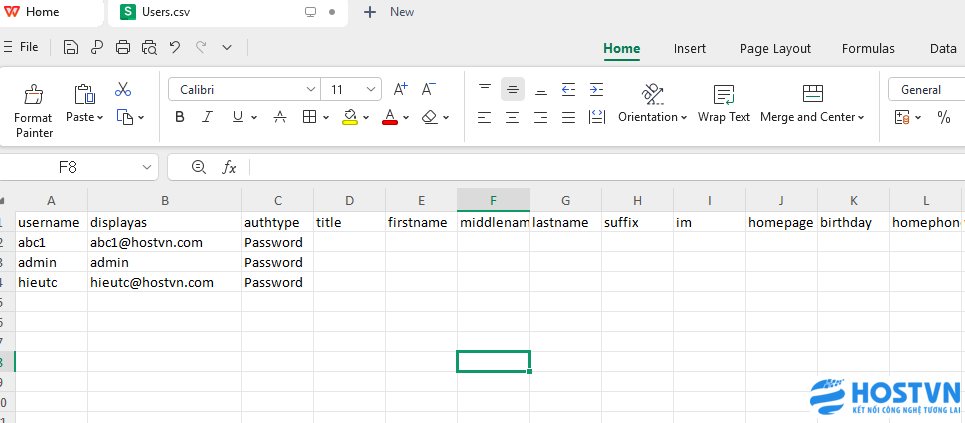Apply the yellow fill color to the cell
The height and width of the screenshot is (423, 965).
pos(349,117)
